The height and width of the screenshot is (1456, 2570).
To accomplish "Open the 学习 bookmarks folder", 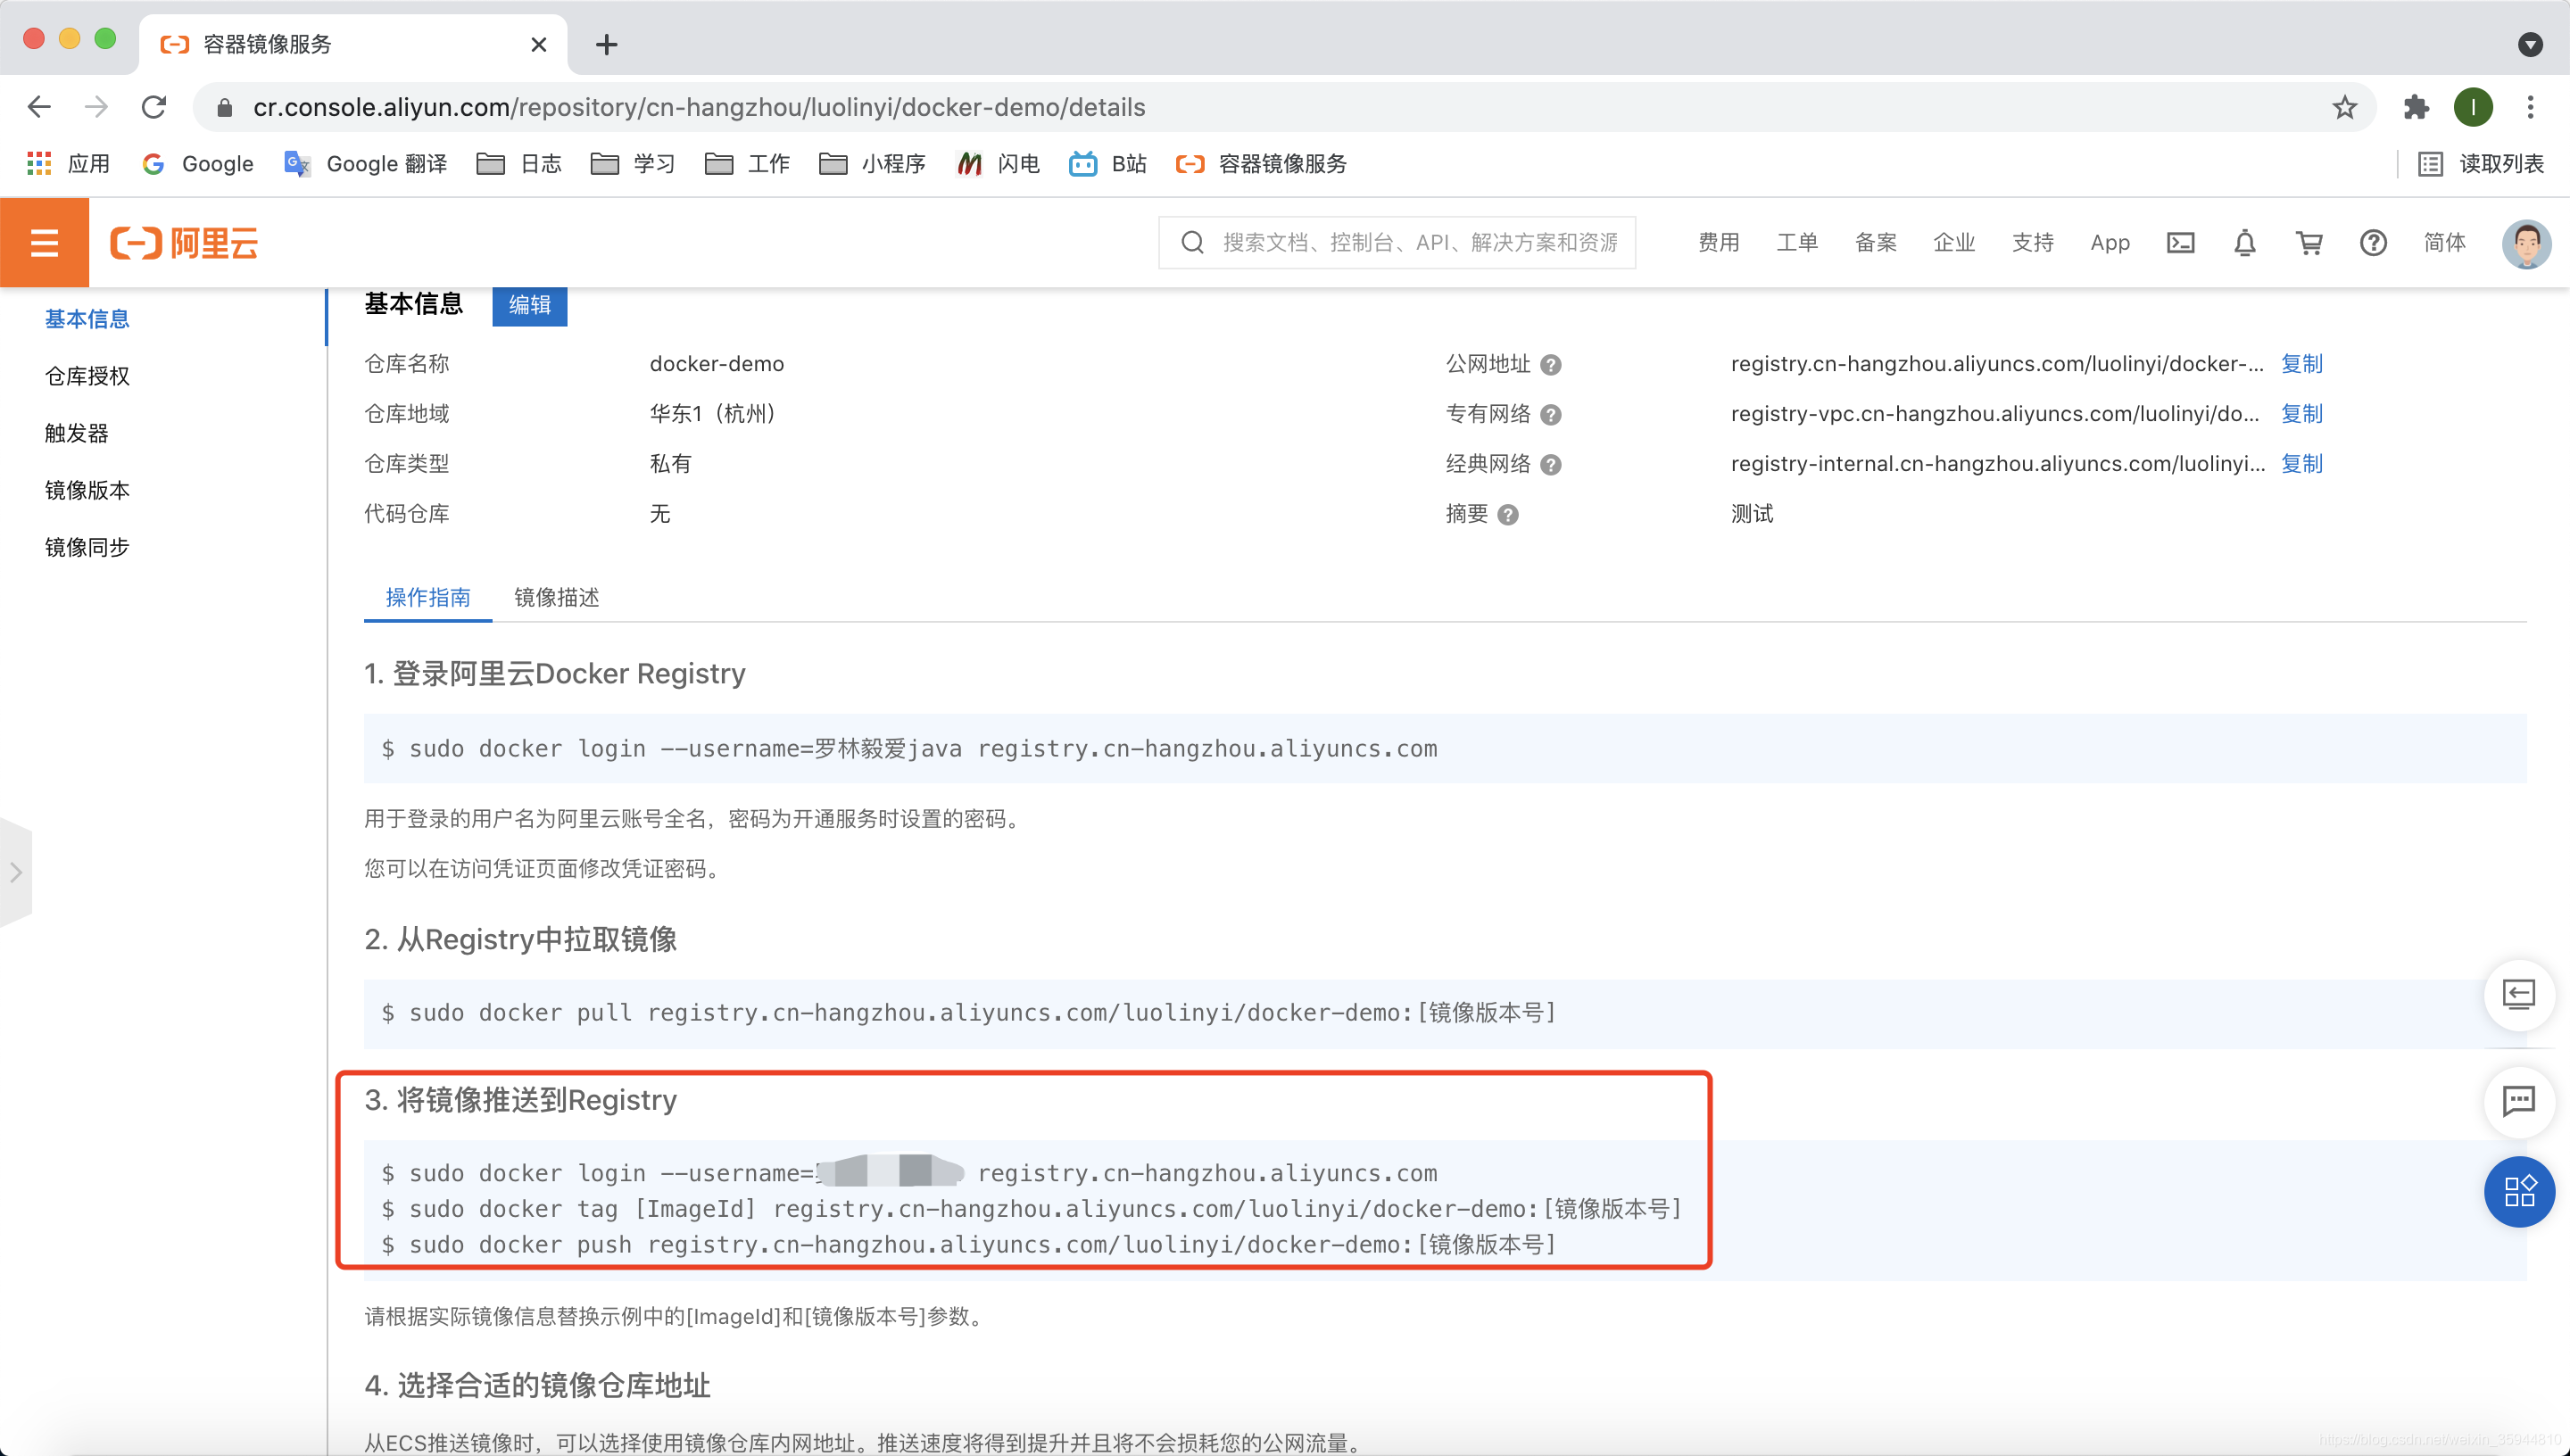I will 633,164.
